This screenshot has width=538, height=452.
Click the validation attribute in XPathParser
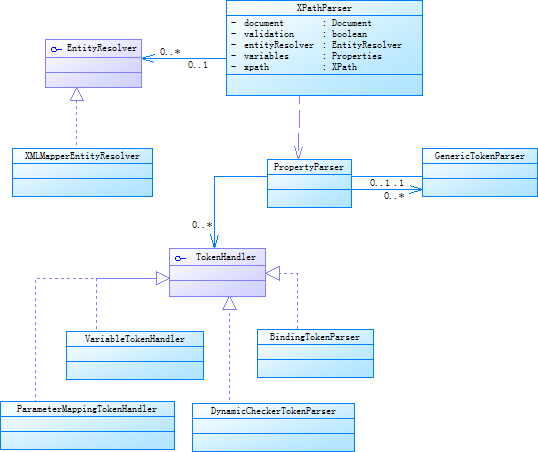[269, 34]
